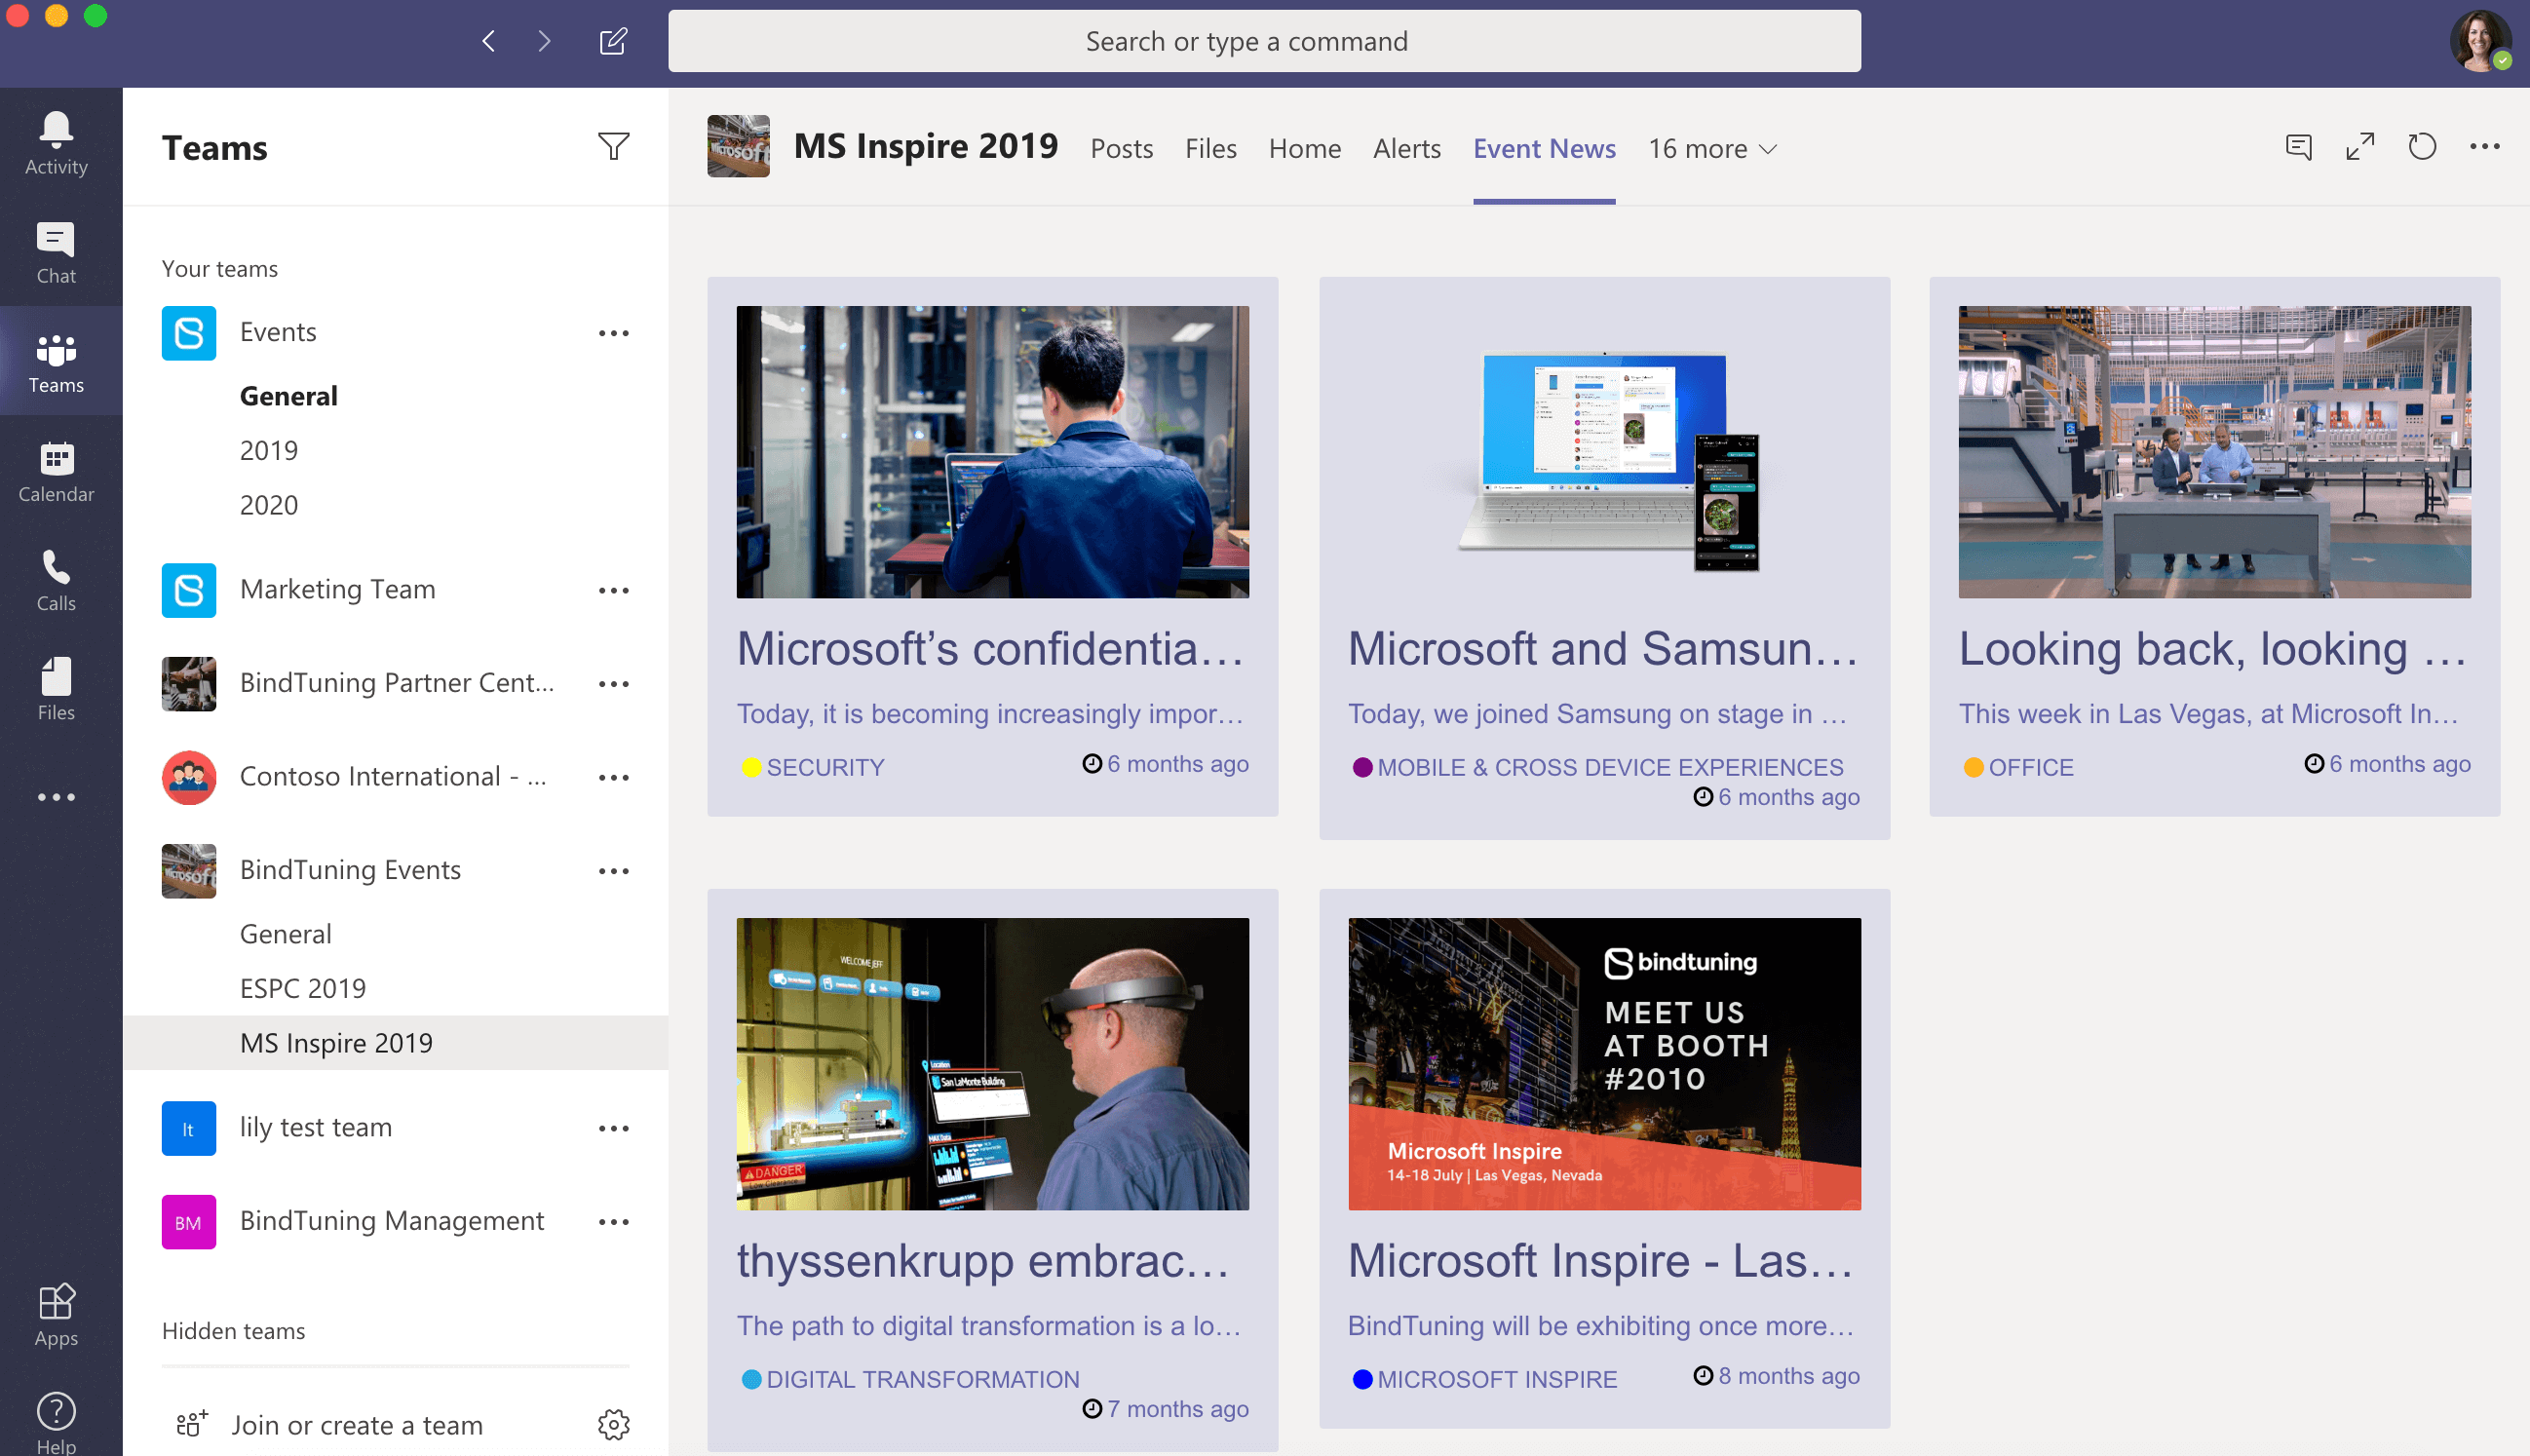Switch to the Home tab
The height and width of the screenshot is (1456, 2530).
pos(1304,148)
